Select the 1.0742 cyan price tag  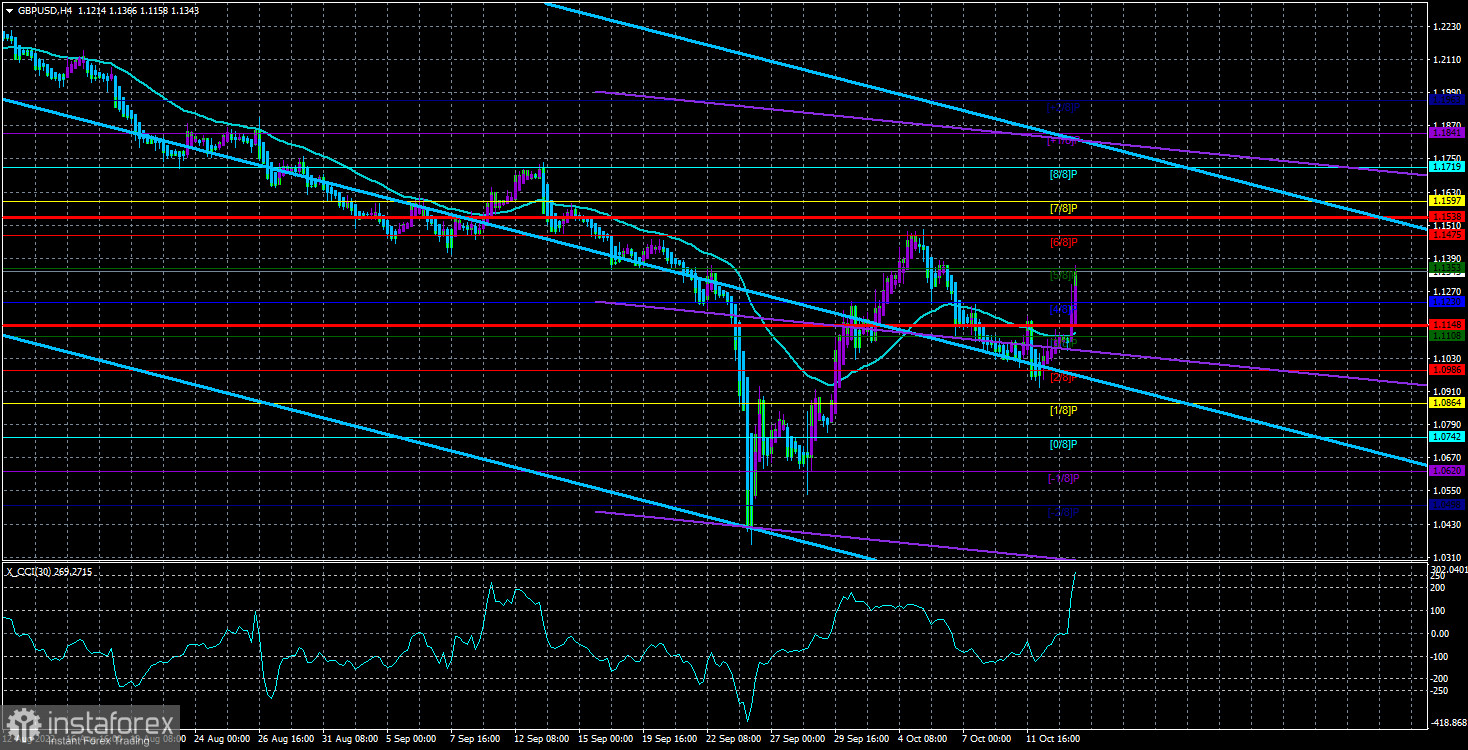1447,437
